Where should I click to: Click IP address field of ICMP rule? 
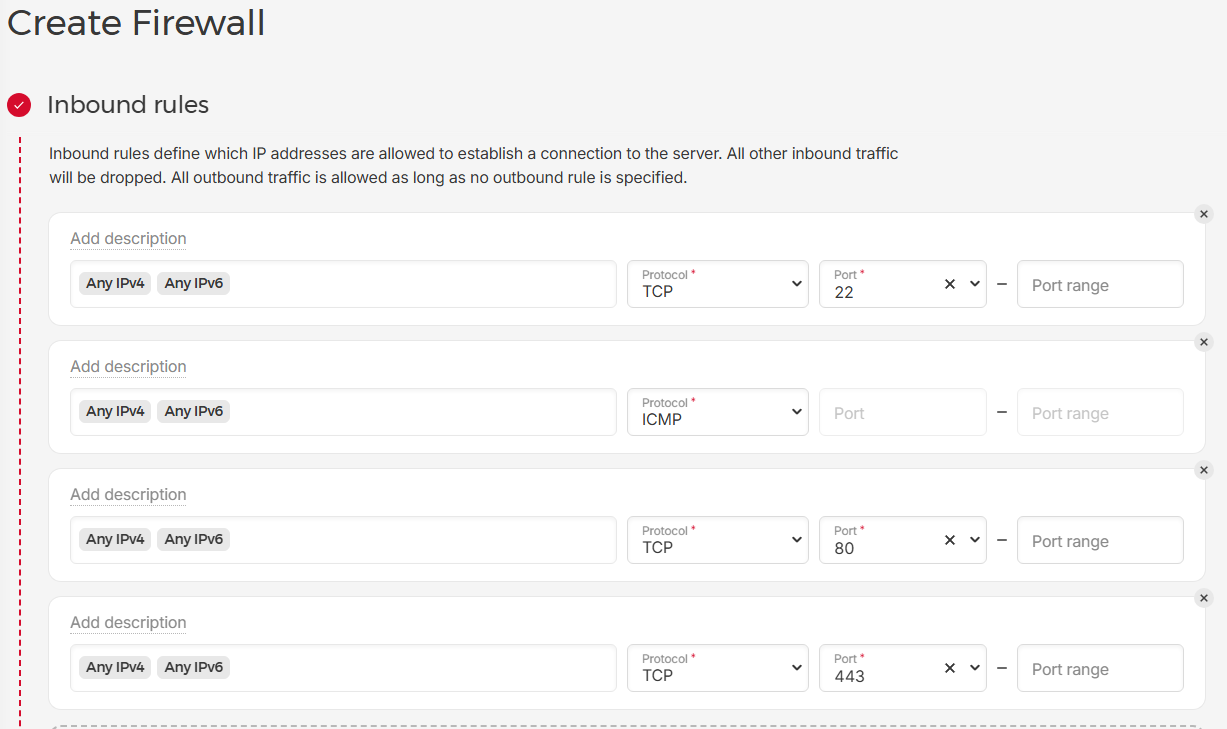tap(420, 412)
